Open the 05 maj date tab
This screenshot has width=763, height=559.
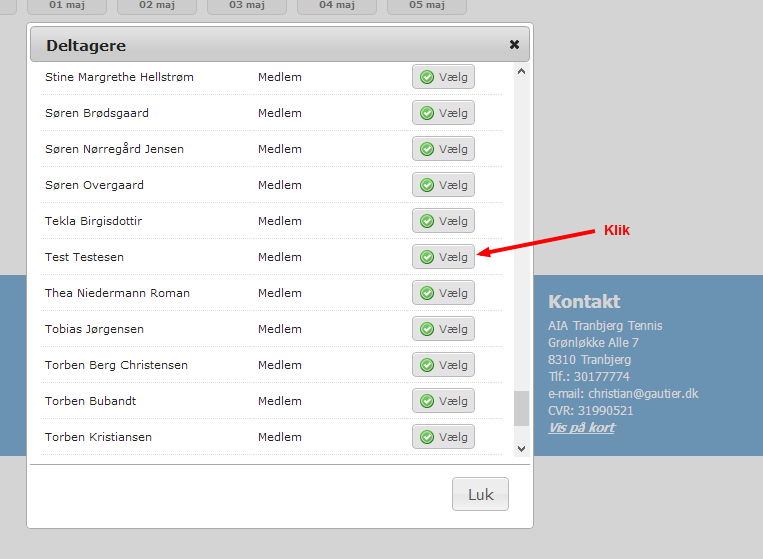pos(427,6)
